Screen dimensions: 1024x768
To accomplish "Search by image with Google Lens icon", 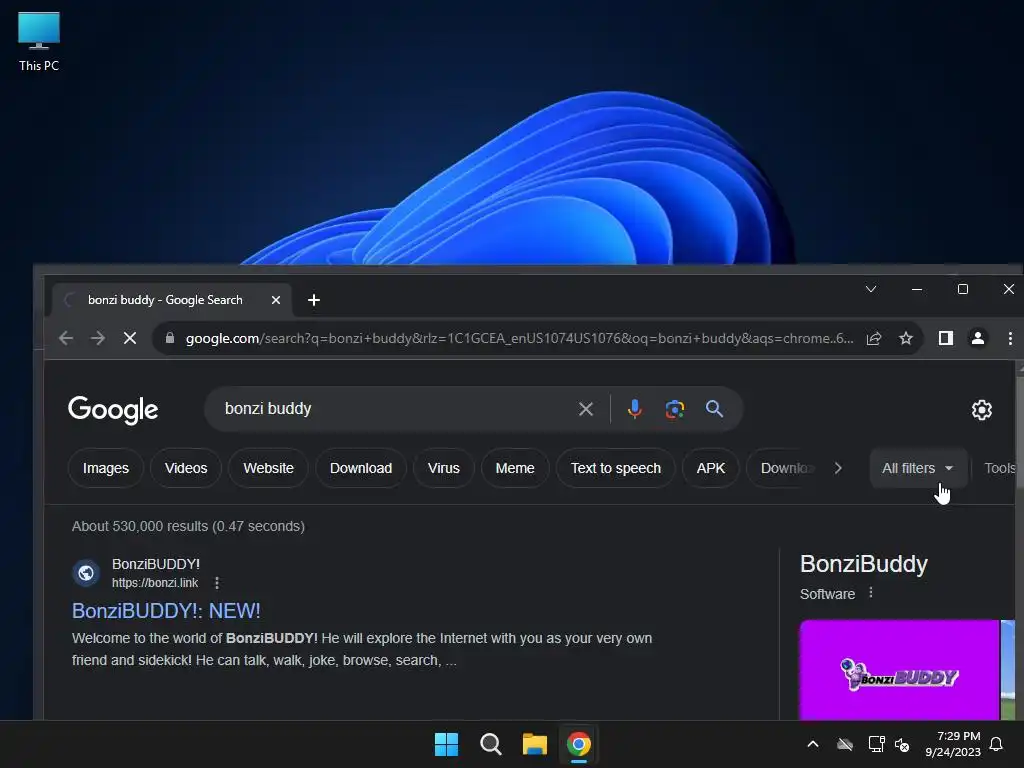I will tap(675, 409).
